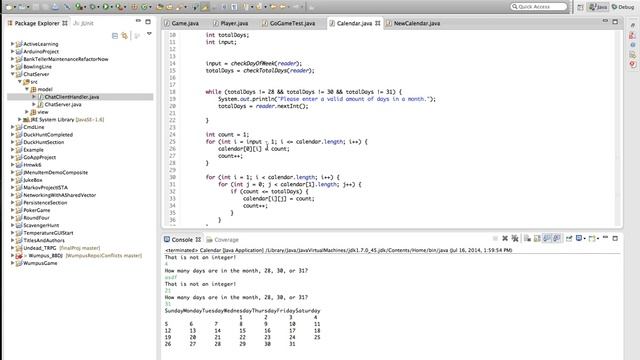Click the Open Console icon
The width and height of the screenshot is (640, 360).
(592, 238)
